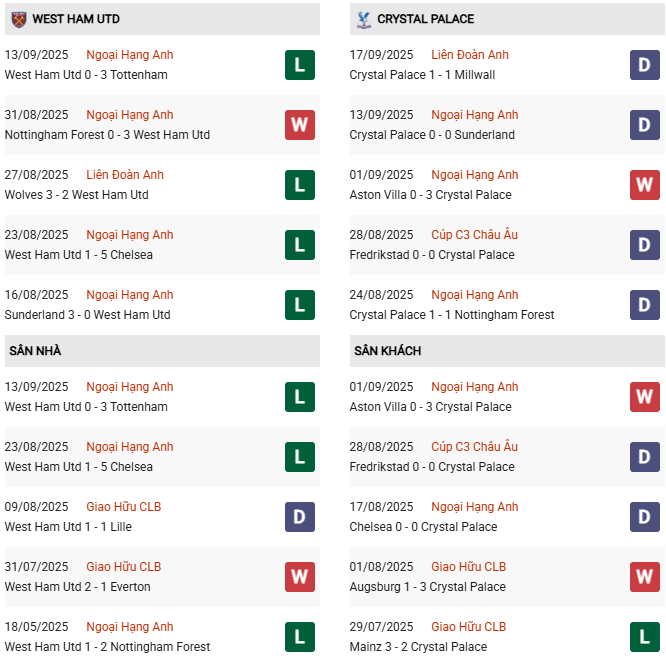The image size is (666, 661).
Task: Select the SÂN NHÀ section header
Action: click(35, 351)
